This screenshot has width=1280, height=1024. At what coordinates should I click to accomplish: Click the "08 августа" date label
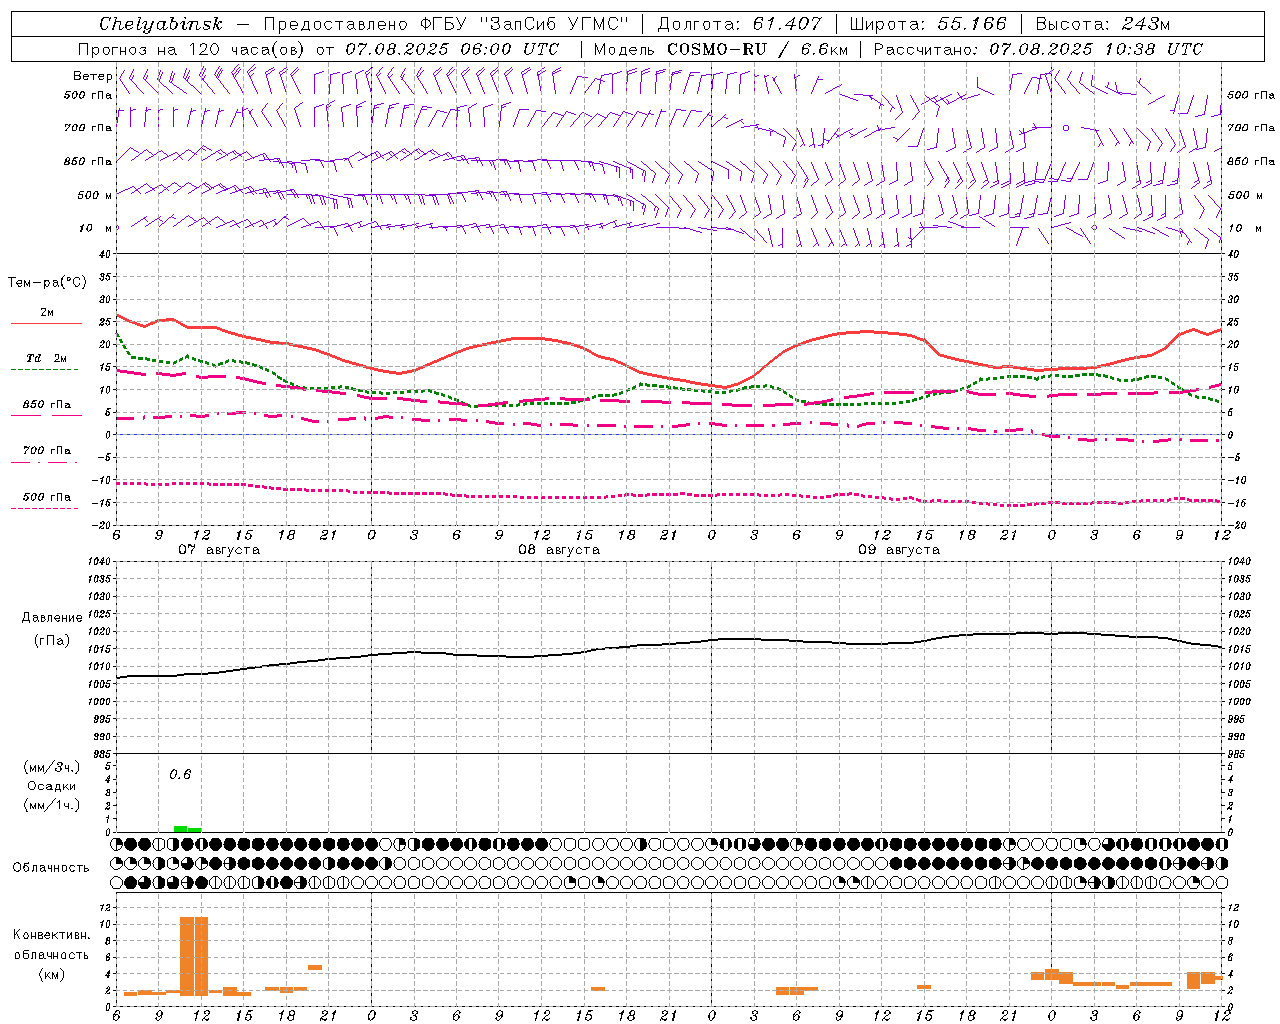(559, 550)
